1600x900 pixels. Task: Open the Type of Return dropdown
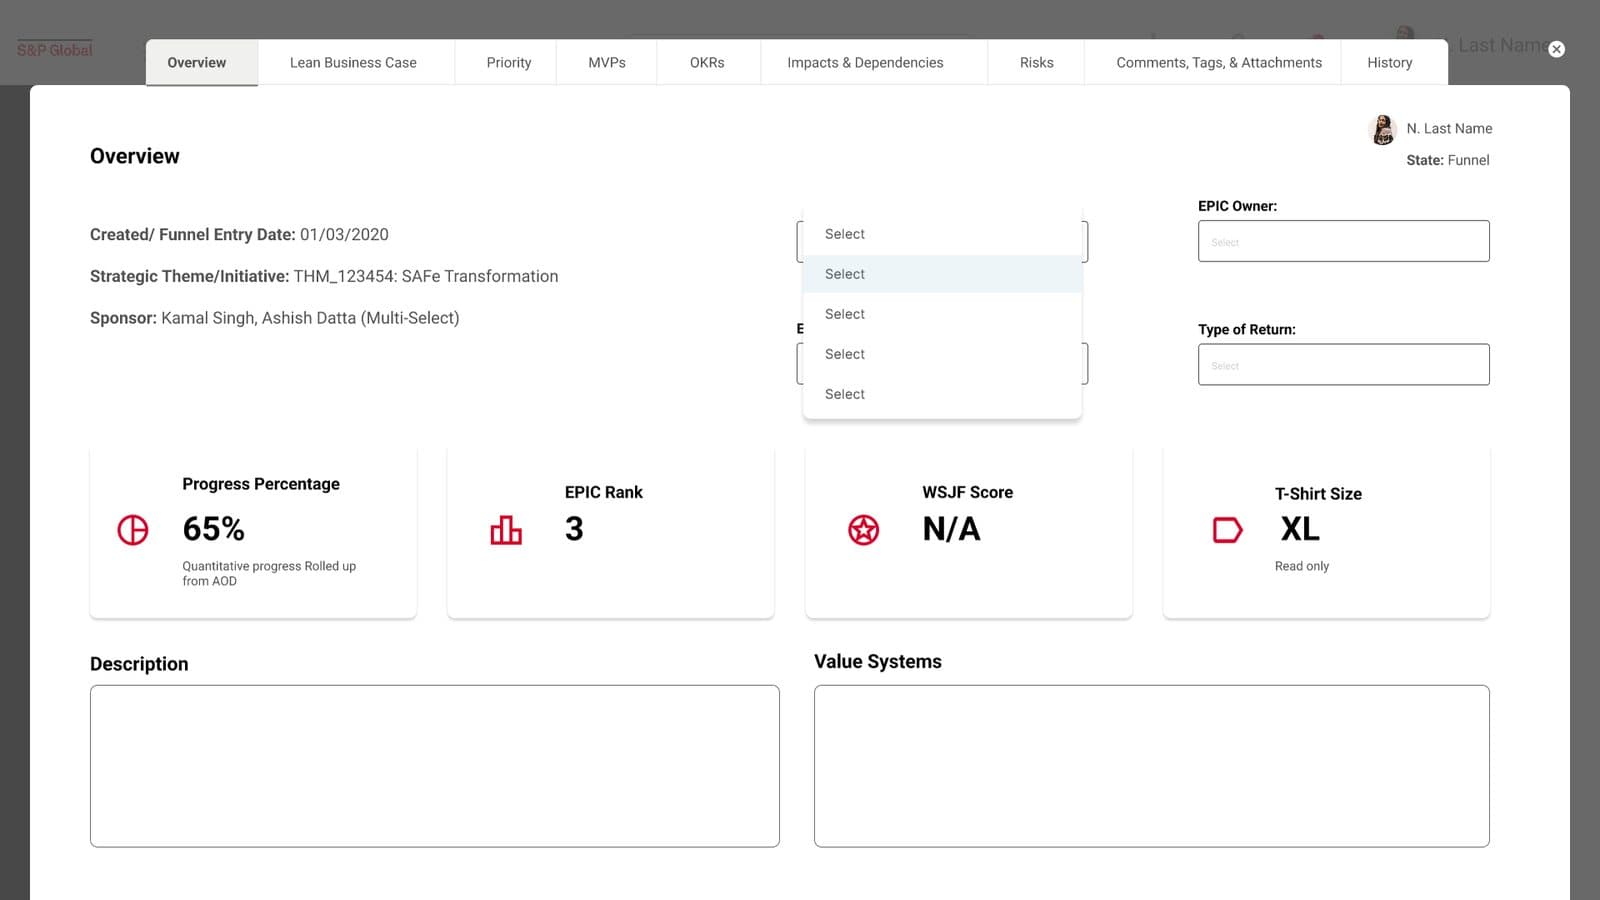pos(1344,365)
